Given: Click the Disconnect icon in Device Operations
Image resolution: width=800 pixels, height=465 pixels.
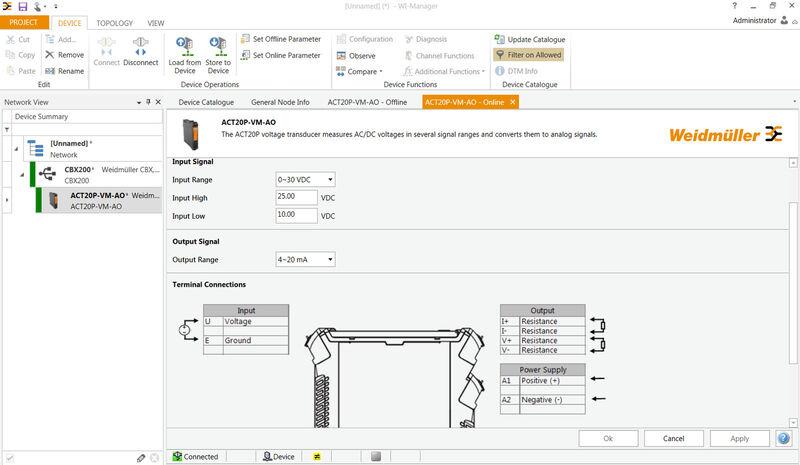Looking at the screenshot, I should (x=140, y=47).
